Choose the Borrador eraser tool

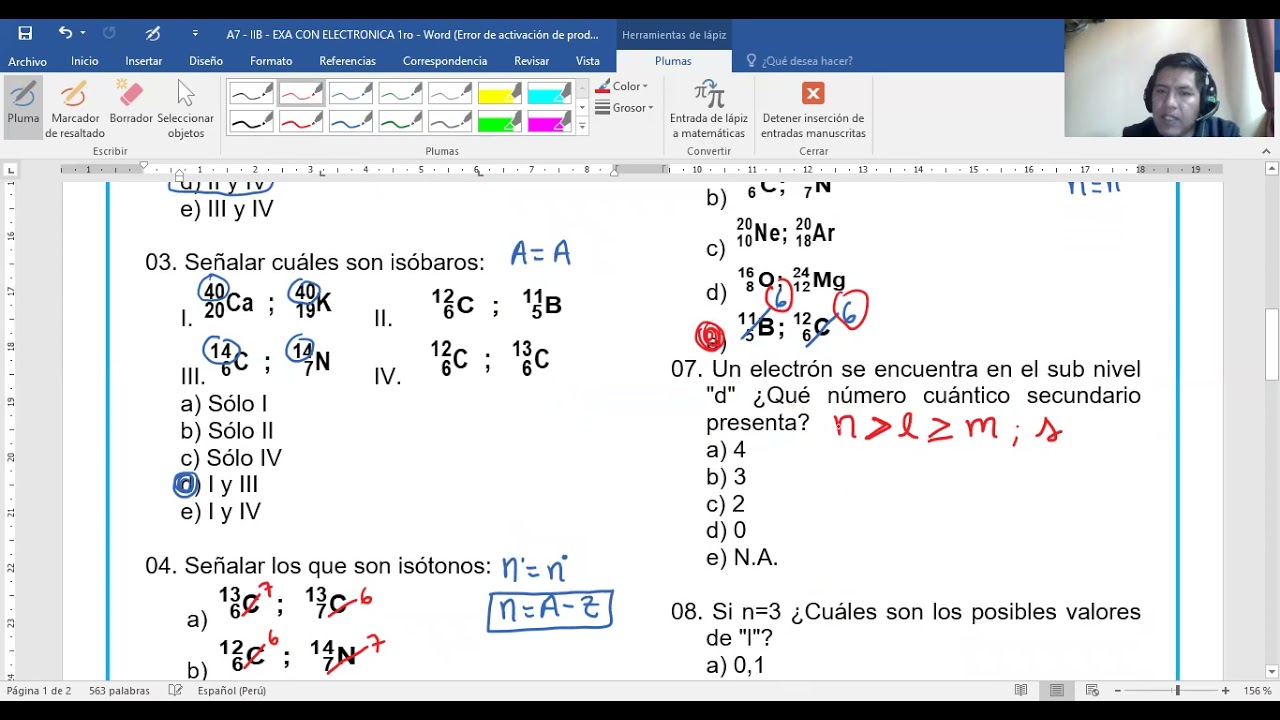point(131,103)
